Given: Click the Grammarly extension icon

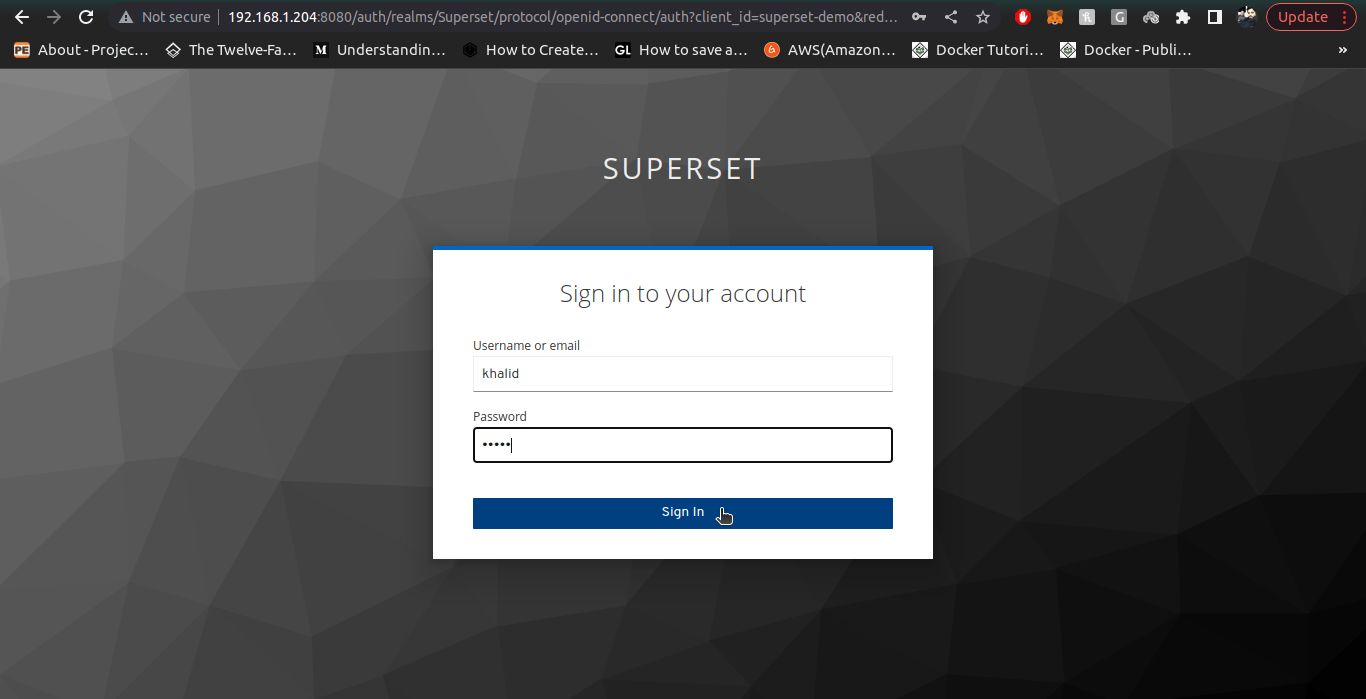Looking at the screenshot, I should click(1118, 17).
